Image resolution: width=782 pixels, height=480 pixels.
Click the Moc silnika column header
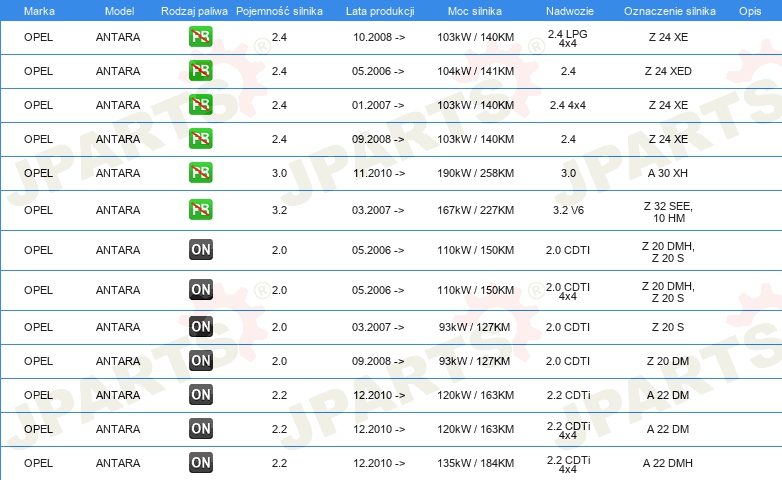[475, 11]
